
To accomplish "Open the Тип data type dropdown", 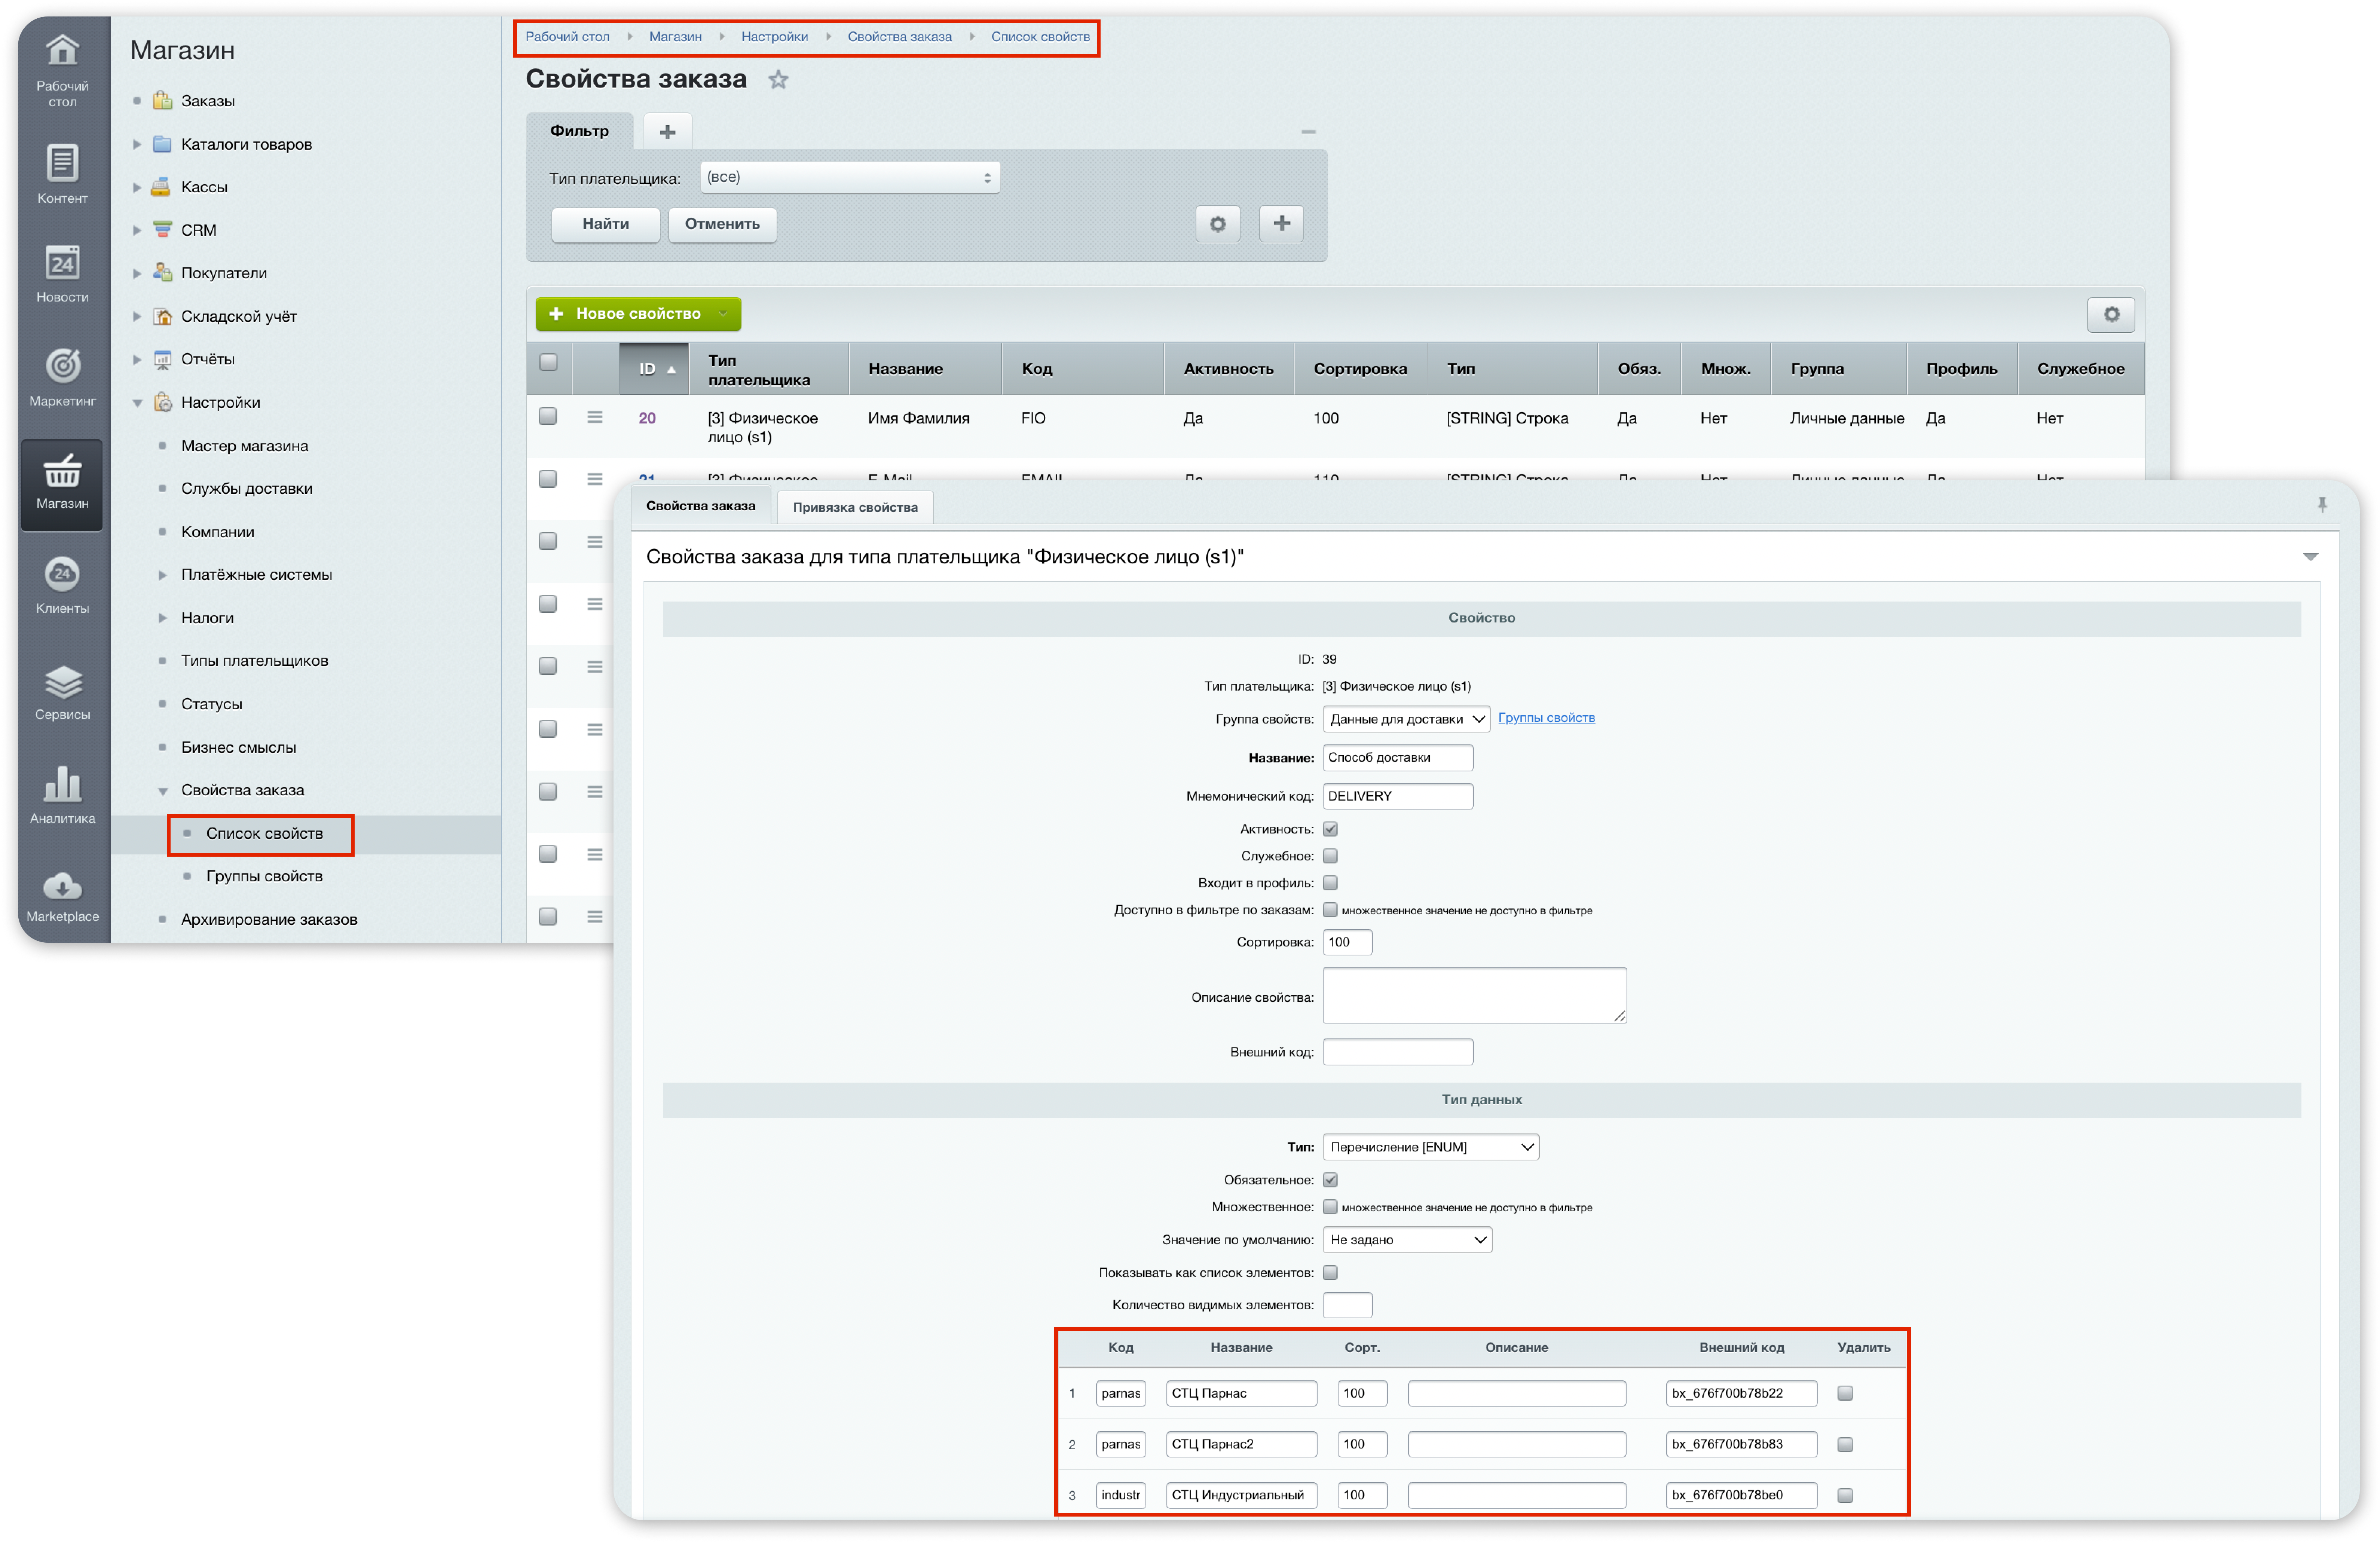I will point(1430,1147).
